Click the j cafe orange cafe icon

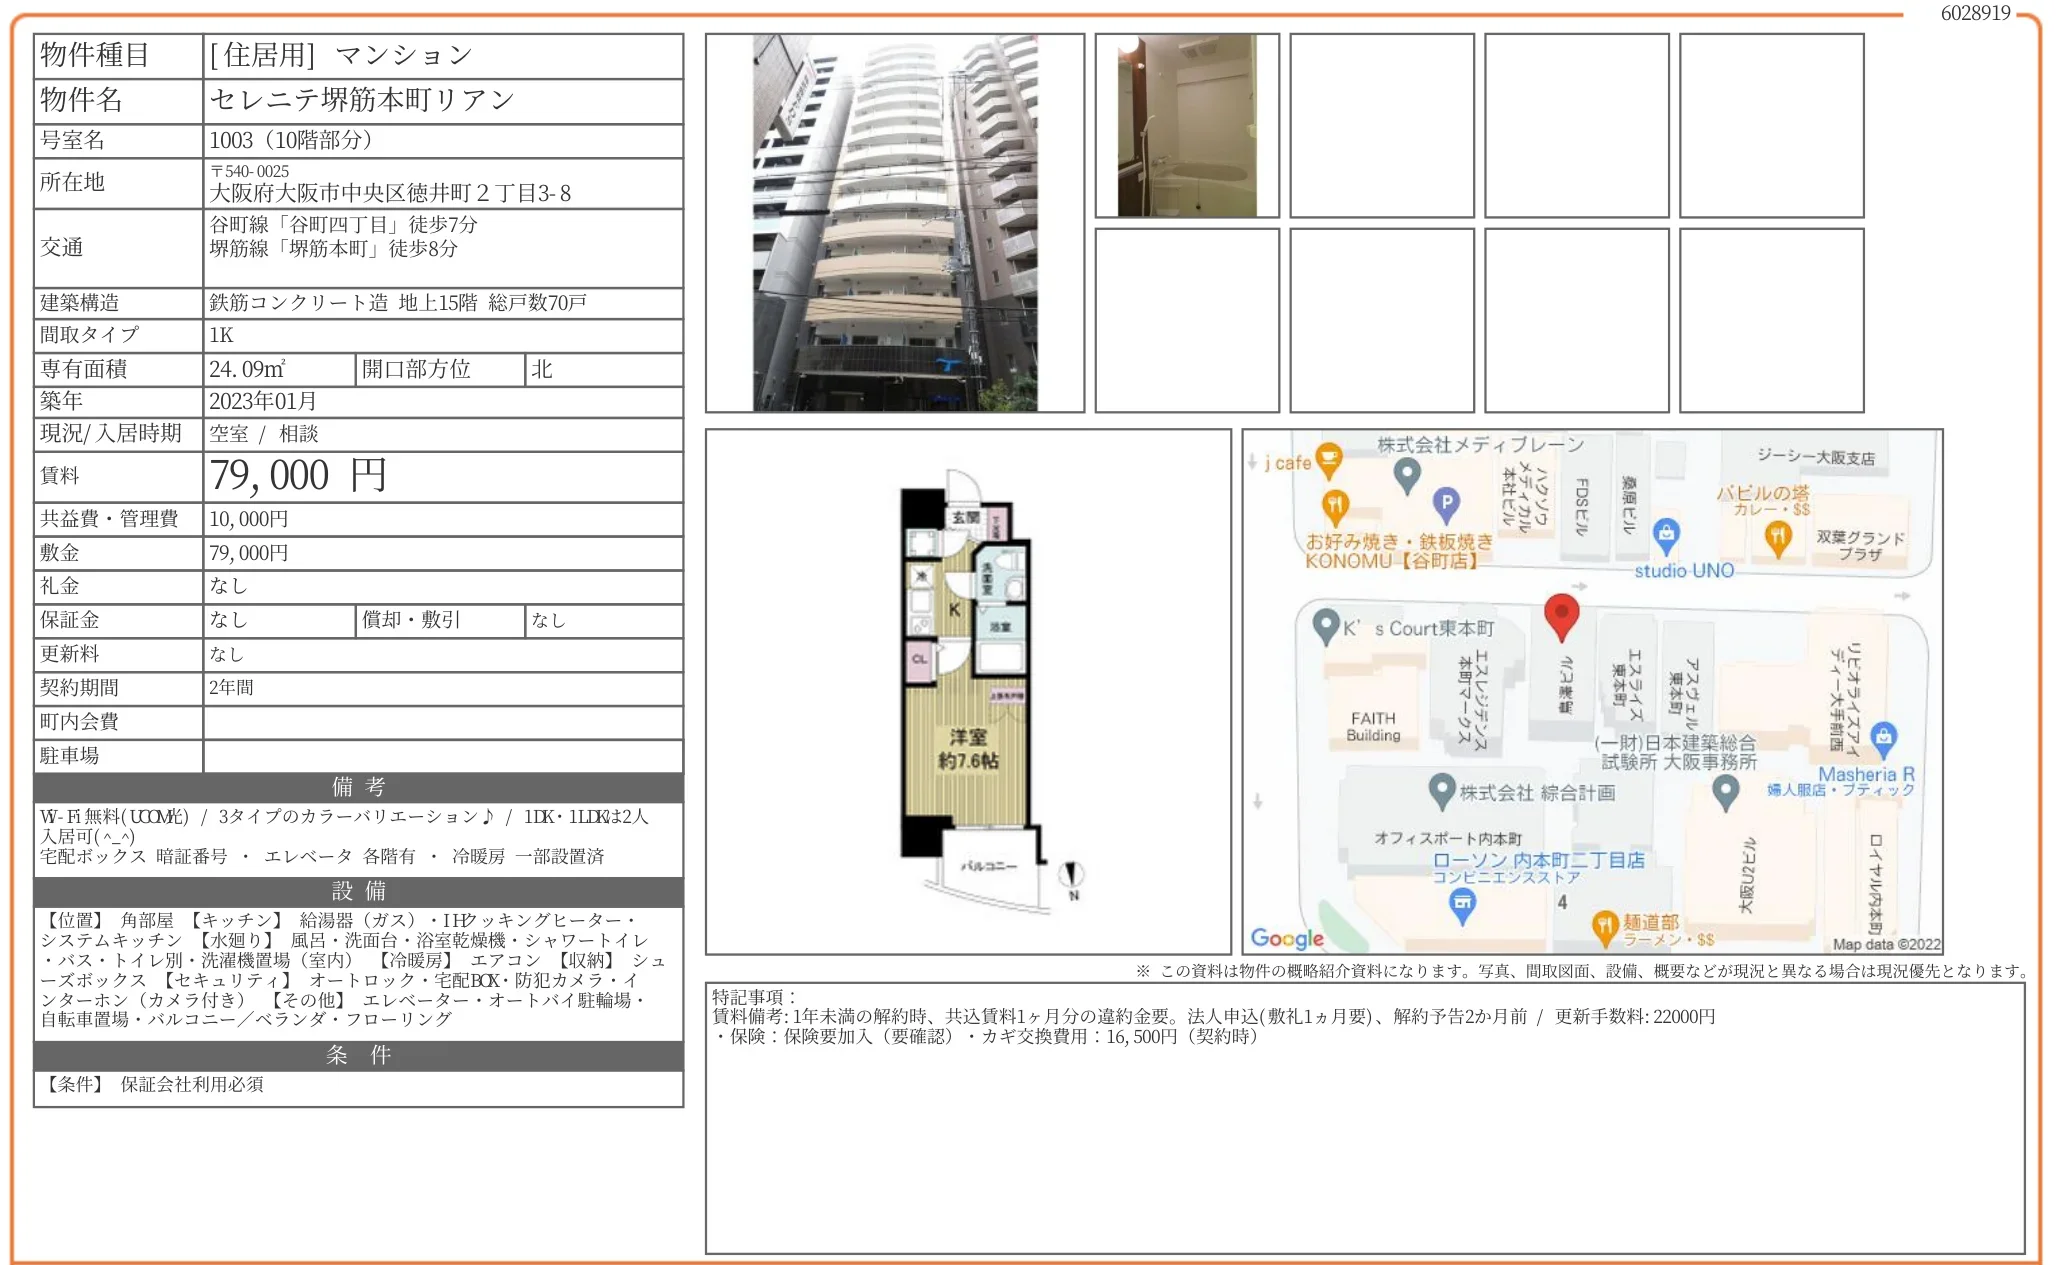click(1328, 460)
